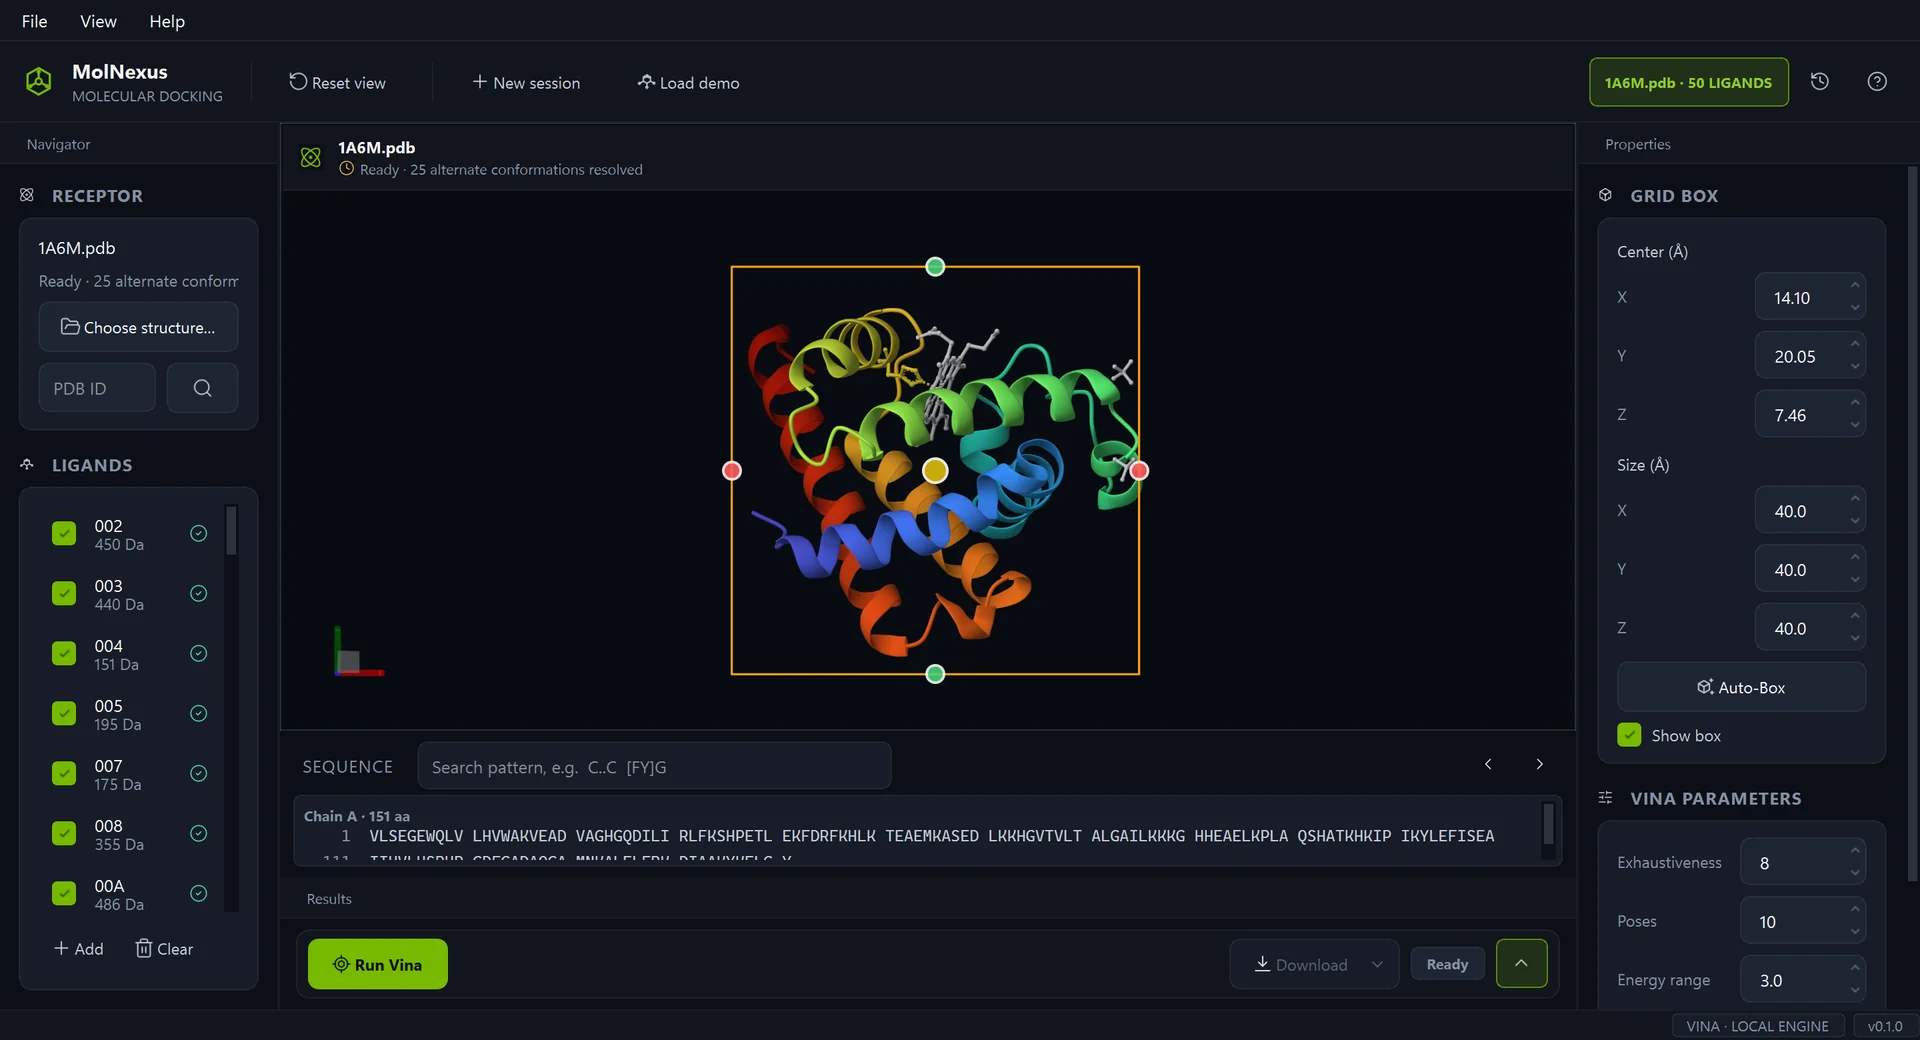Increase Exhaustiveness value stepper
Viewport: 1920px width, 1040px height.
(x=1855, y=851)
